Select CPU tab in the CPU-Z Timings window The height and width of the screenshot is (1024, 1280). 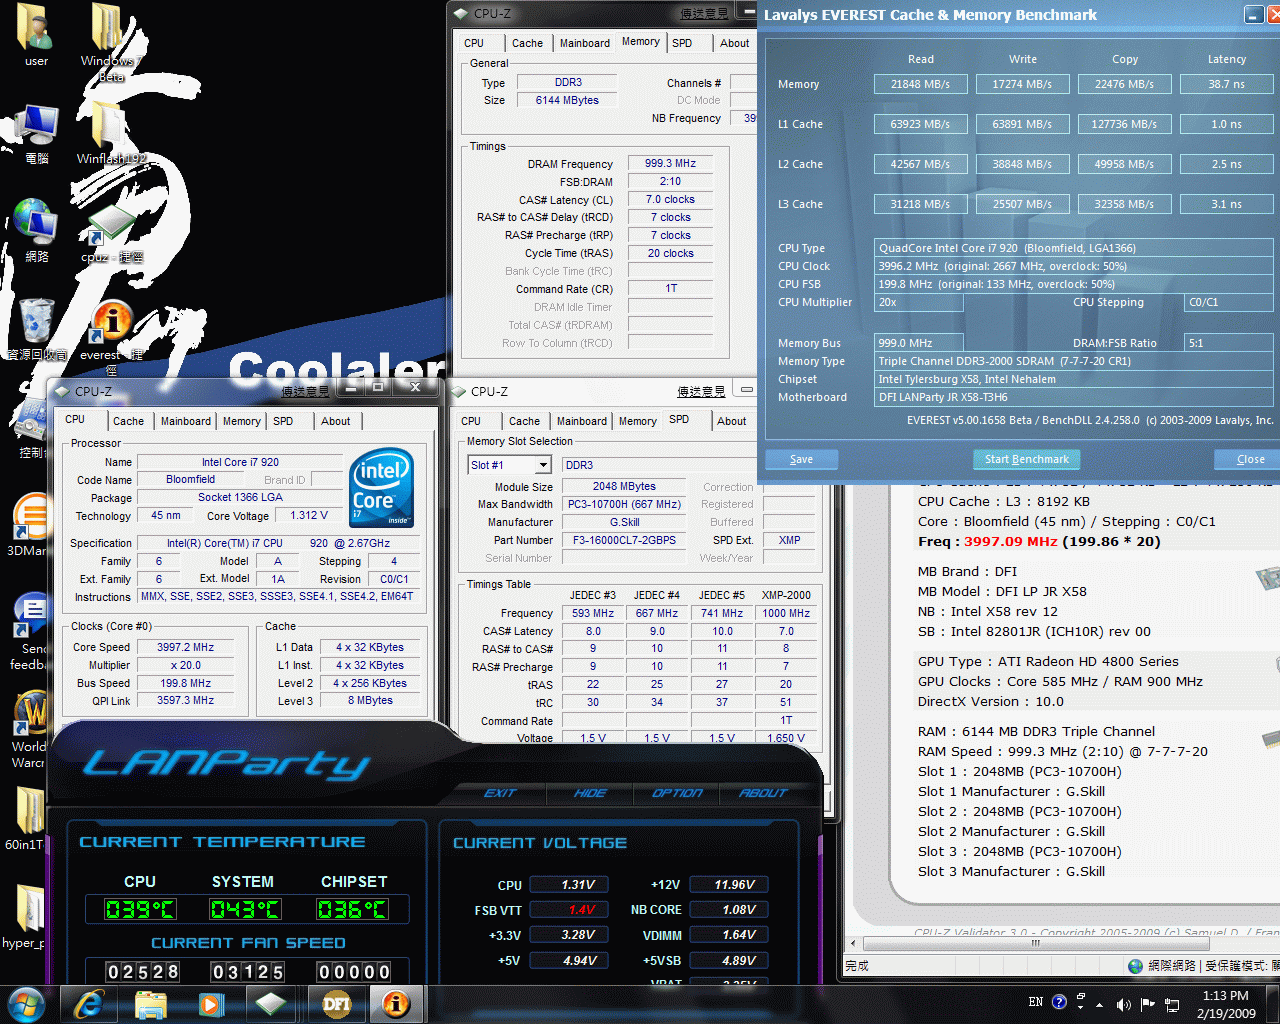(x=474, y=43)
